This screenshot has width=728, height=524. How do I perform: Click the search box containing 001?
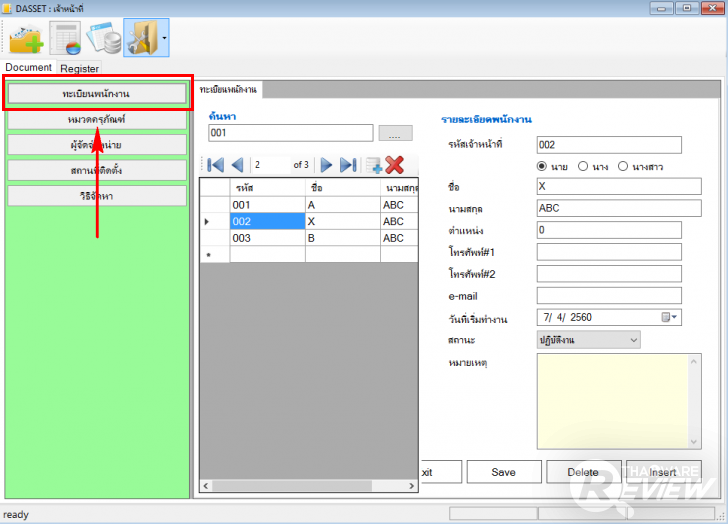[x=291, y=133]
